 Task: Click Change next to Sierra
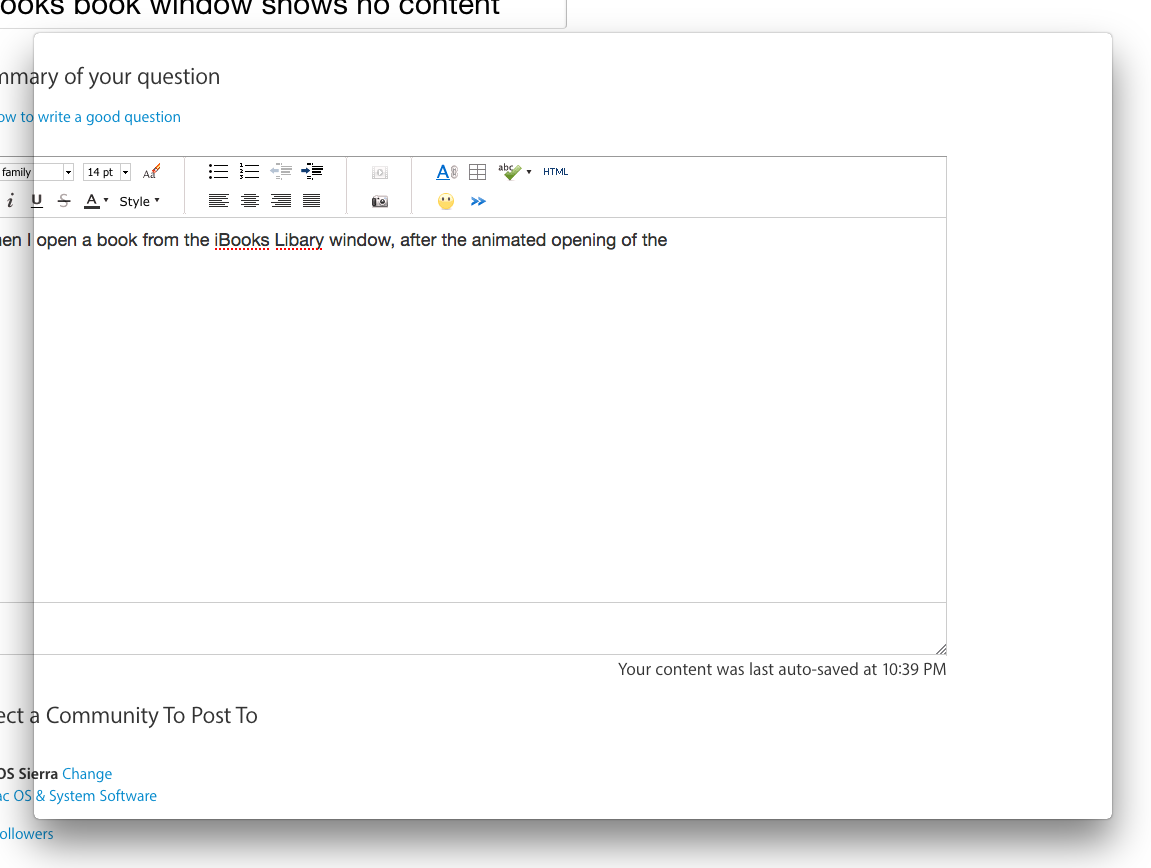click(x=87, y=773)
